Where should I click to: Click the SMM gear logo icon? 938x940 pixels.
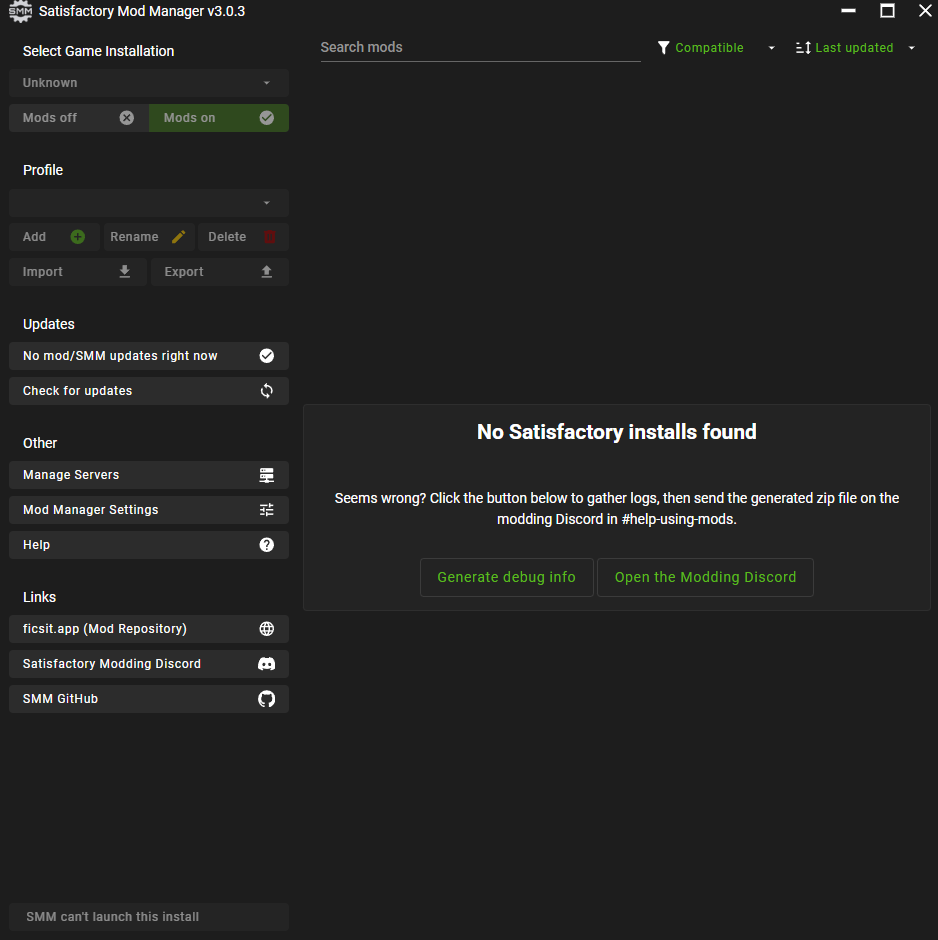pos(20,11)
